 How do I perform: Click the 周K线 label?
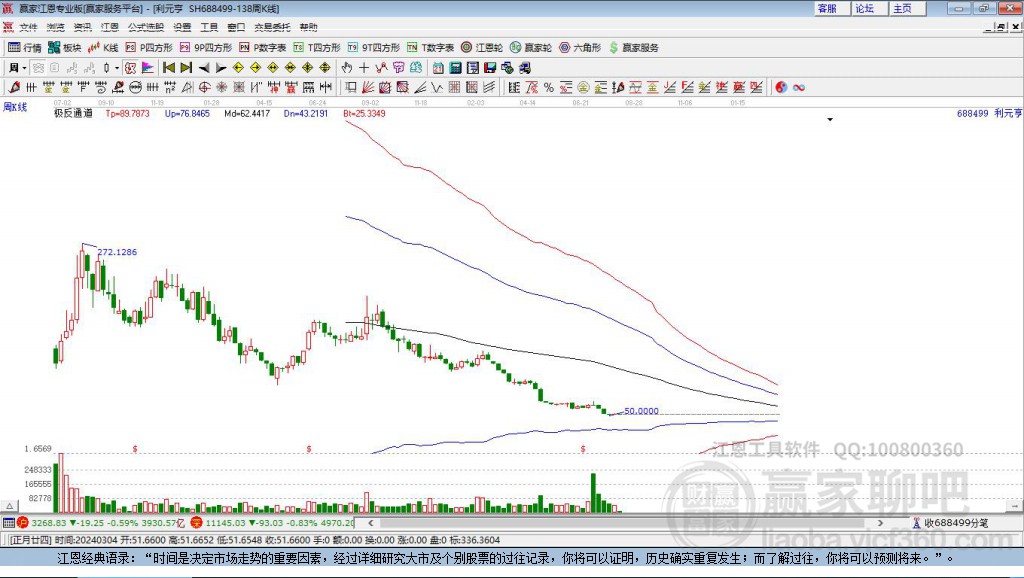tap(15, 107)
